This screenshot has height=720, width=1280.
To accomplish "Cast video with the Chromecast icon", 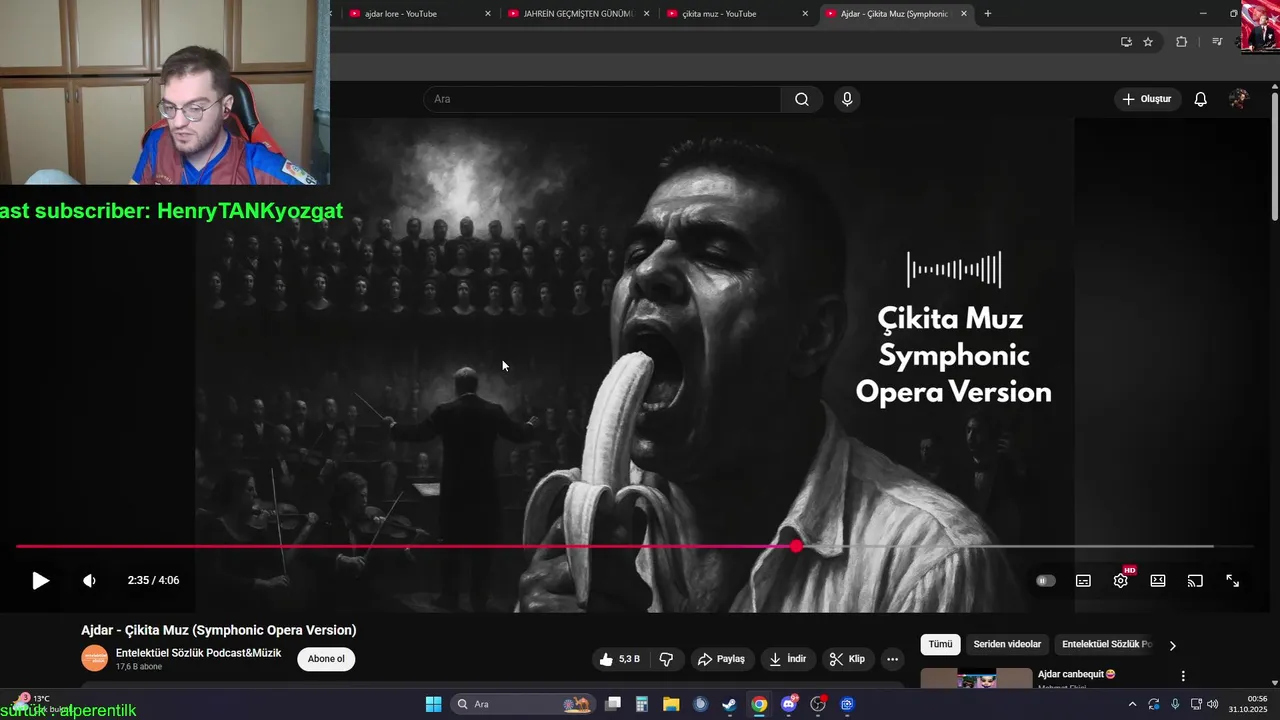I will click(x=1195, y=581).
